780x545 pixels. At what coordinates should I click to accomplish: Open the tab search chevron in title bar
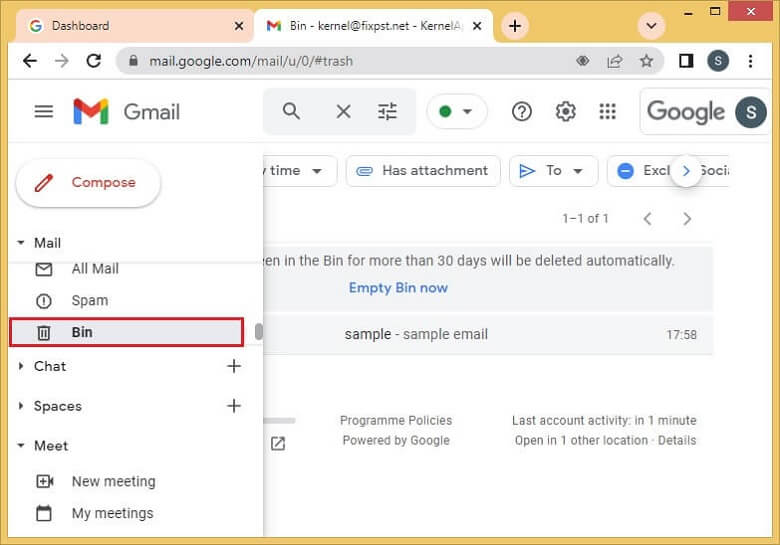pos(651,26)
